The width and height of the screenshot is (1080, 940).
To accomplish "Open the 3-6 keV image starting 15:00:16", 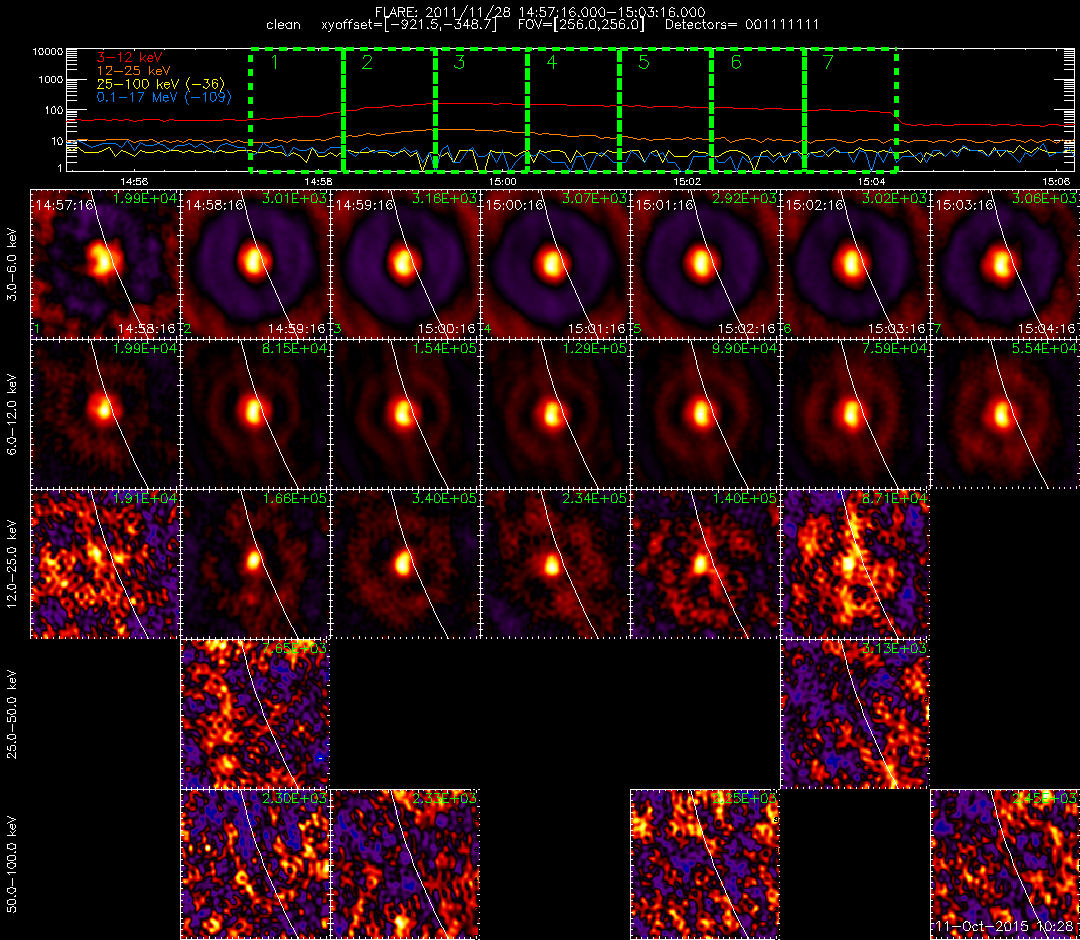I will click(x=555, y=264).
